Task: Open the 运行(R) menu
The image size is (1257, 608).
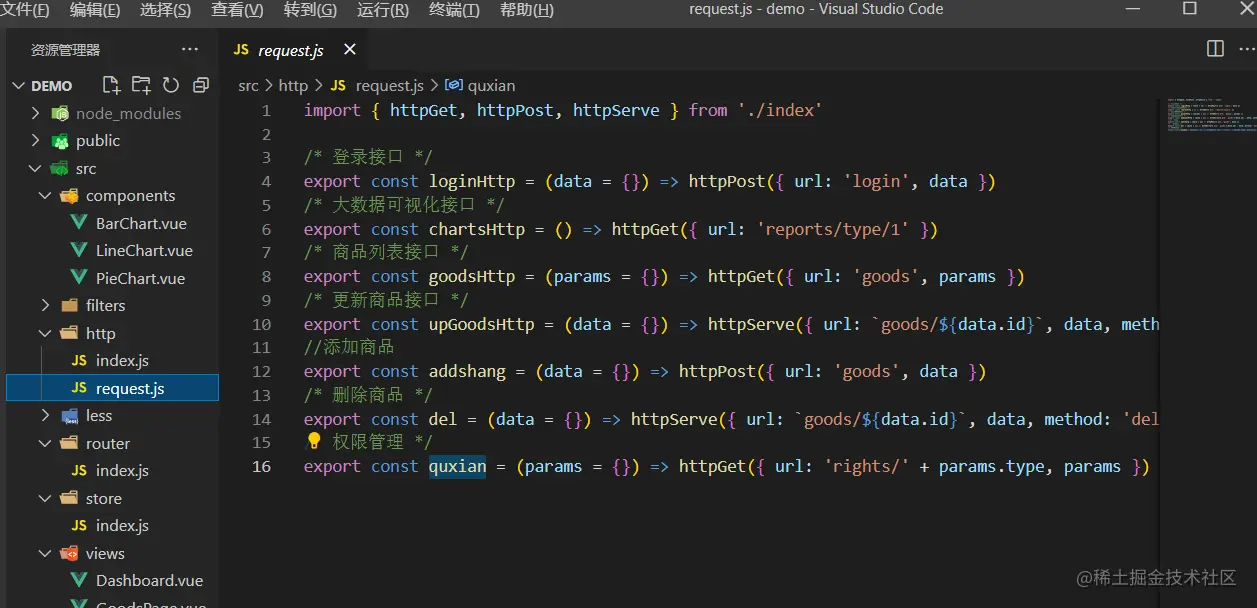Action: [x=382, y=10]
